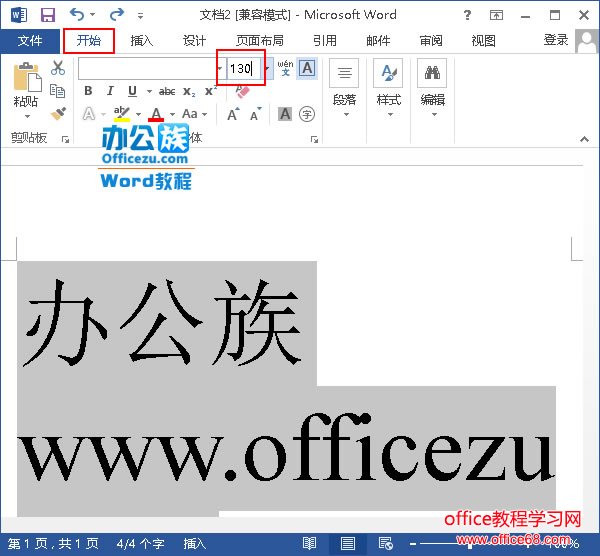The height and width of the screenshot is (556, 600).
Task: Open the Help question mark
Action: click(x=467, y=15)
